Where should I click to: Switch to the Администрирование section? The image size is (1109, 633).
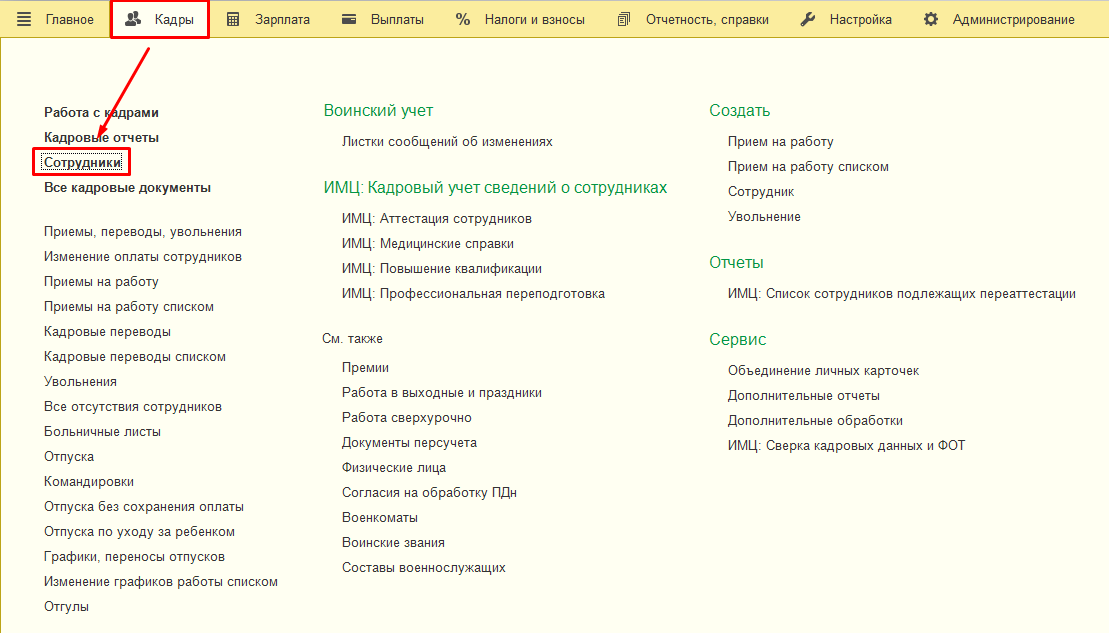(1013, 20)
